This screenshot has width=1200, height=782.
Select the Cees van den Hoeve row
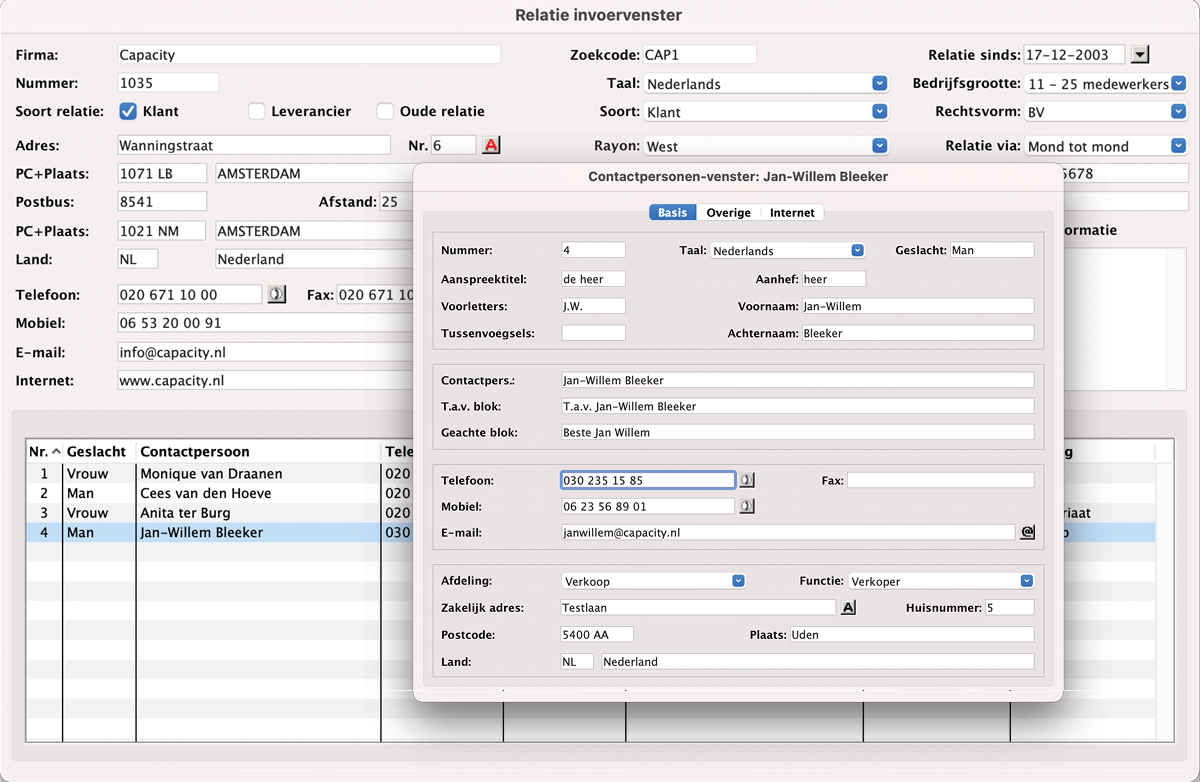[x=219, y=493]
